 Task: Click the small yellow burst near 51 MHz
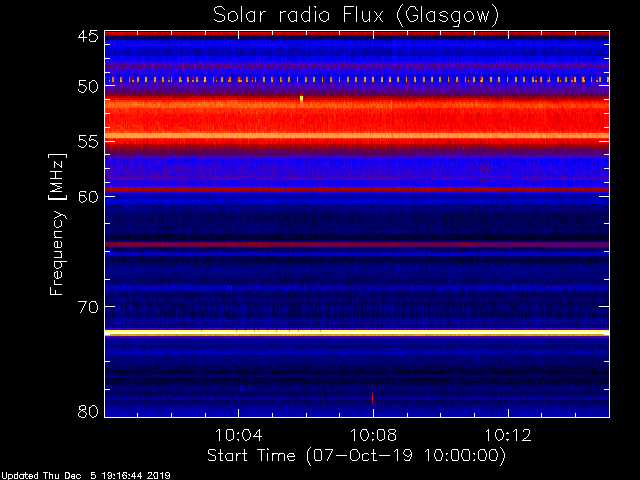(x=301, y=98)
